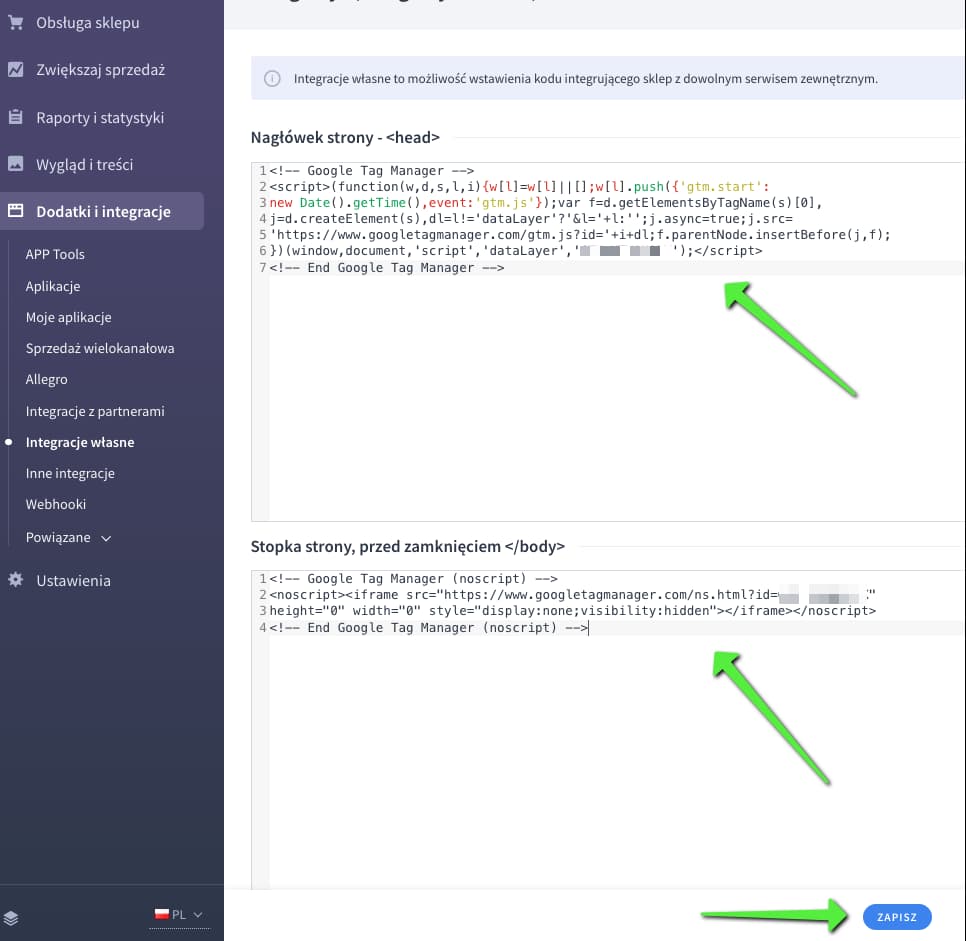This screenshot has height=941, width=966.
Task: Click the layers icon at sidebar bottom
Action: [11, 918]
